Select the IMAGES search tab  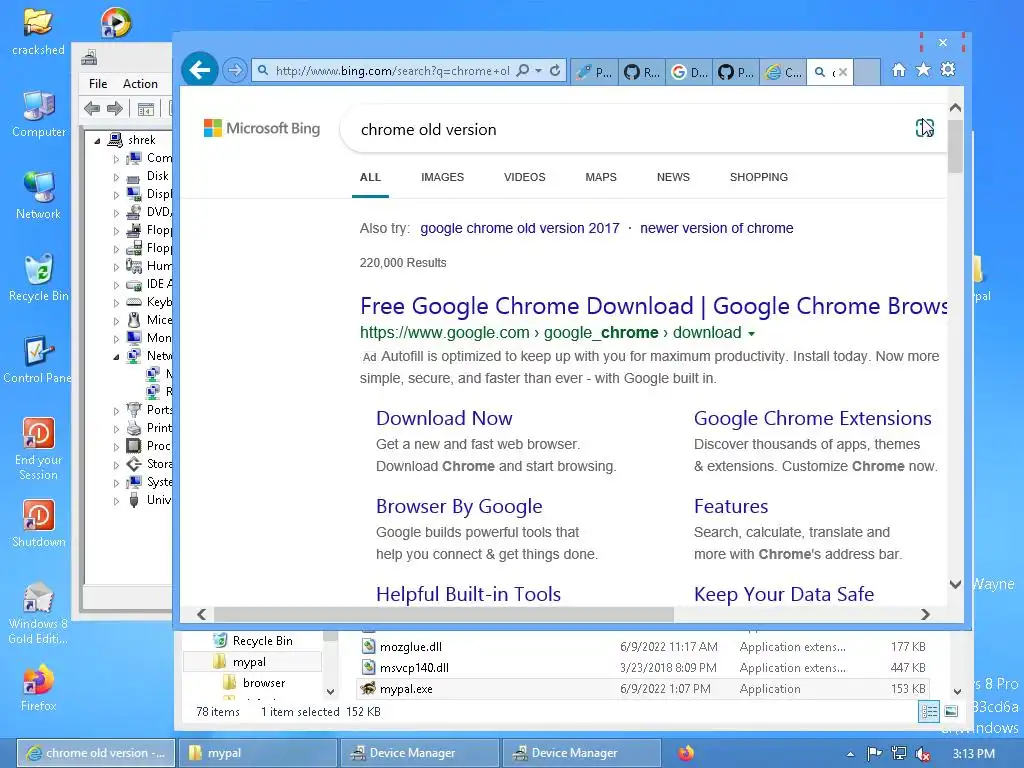click(x=442, y=177)
